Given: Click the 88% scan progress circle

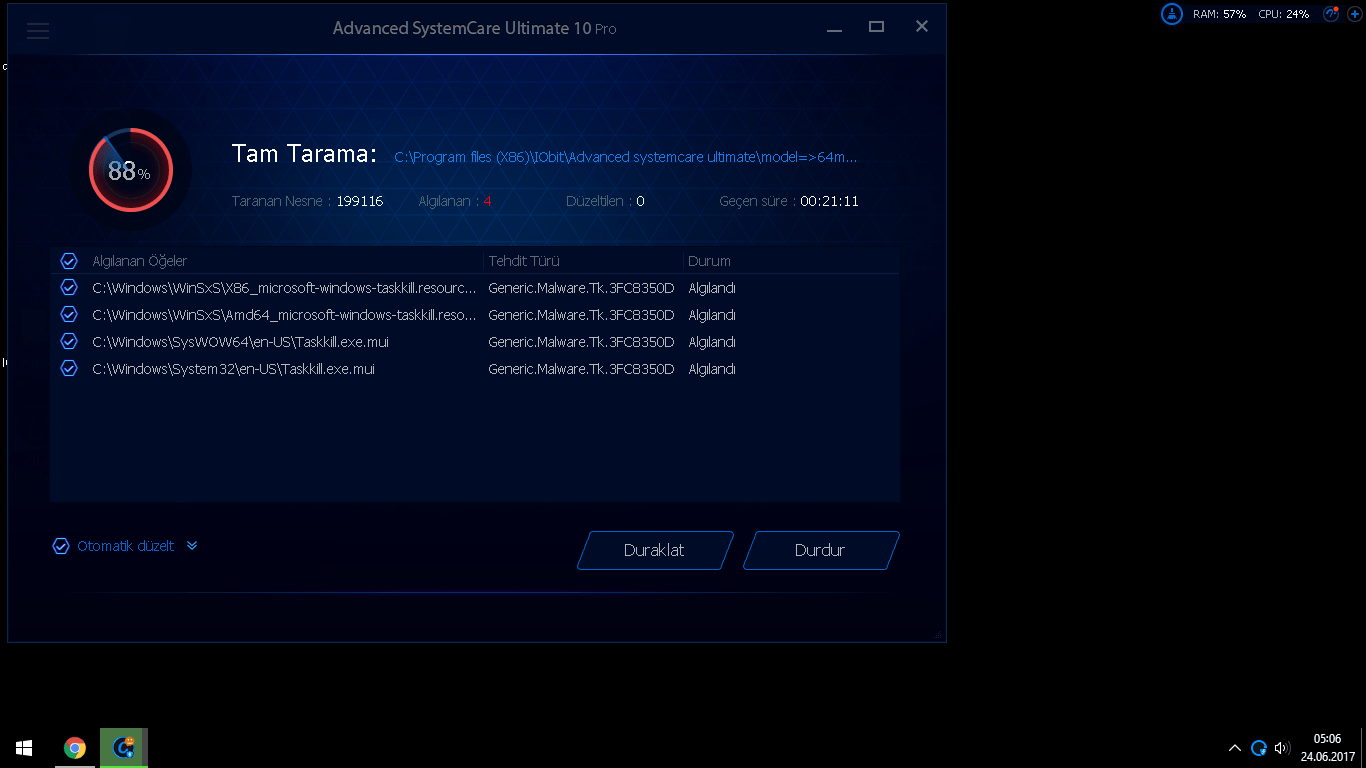Looking at the screenshot, I should click(130, 171).
